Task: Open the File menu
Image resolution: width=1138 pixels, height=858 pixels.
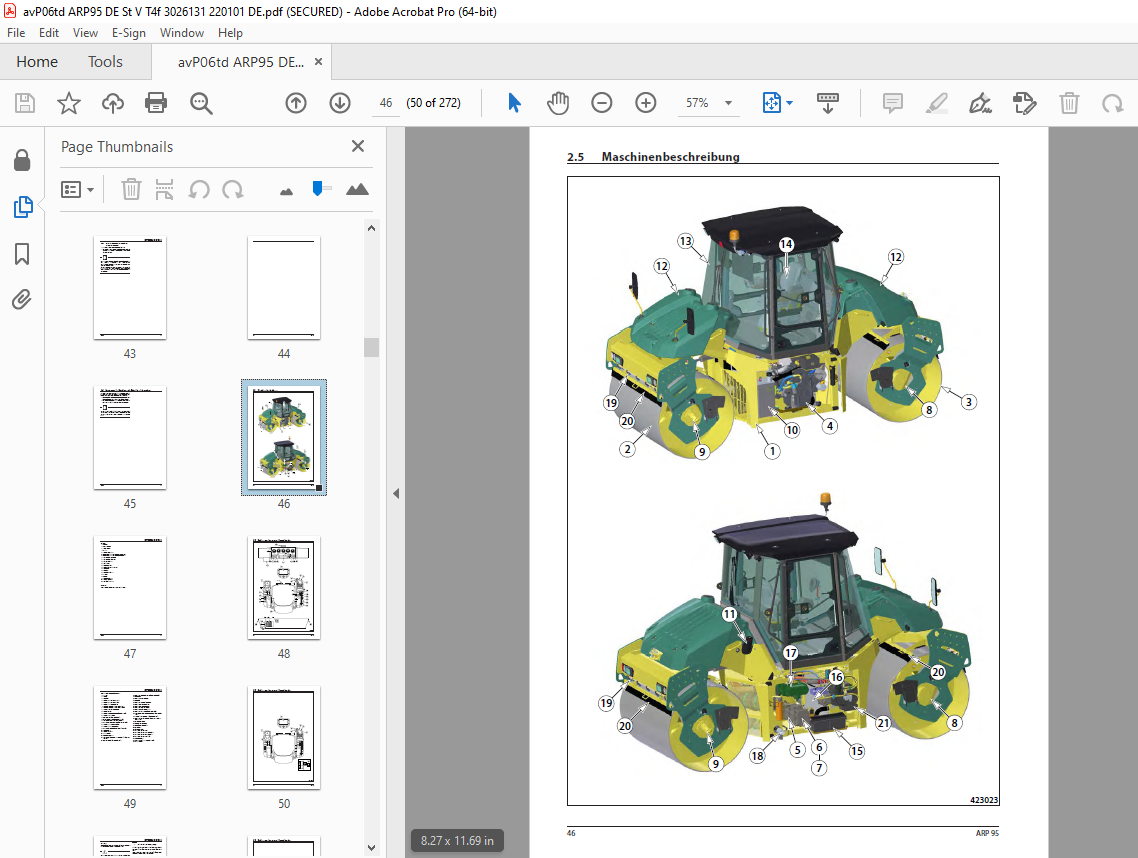Action: (16, 33)
